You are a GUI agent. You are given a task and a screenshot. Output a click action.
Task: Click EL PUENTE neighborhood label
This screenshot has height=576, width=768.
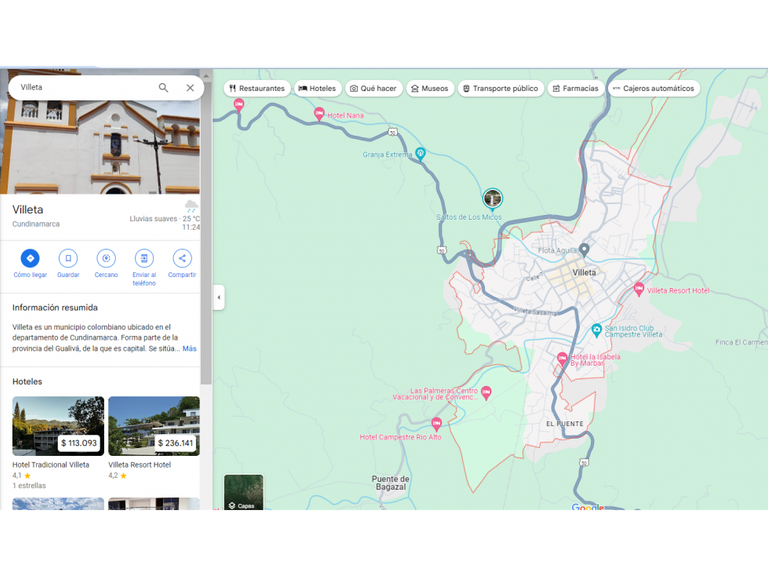point(565,424)
